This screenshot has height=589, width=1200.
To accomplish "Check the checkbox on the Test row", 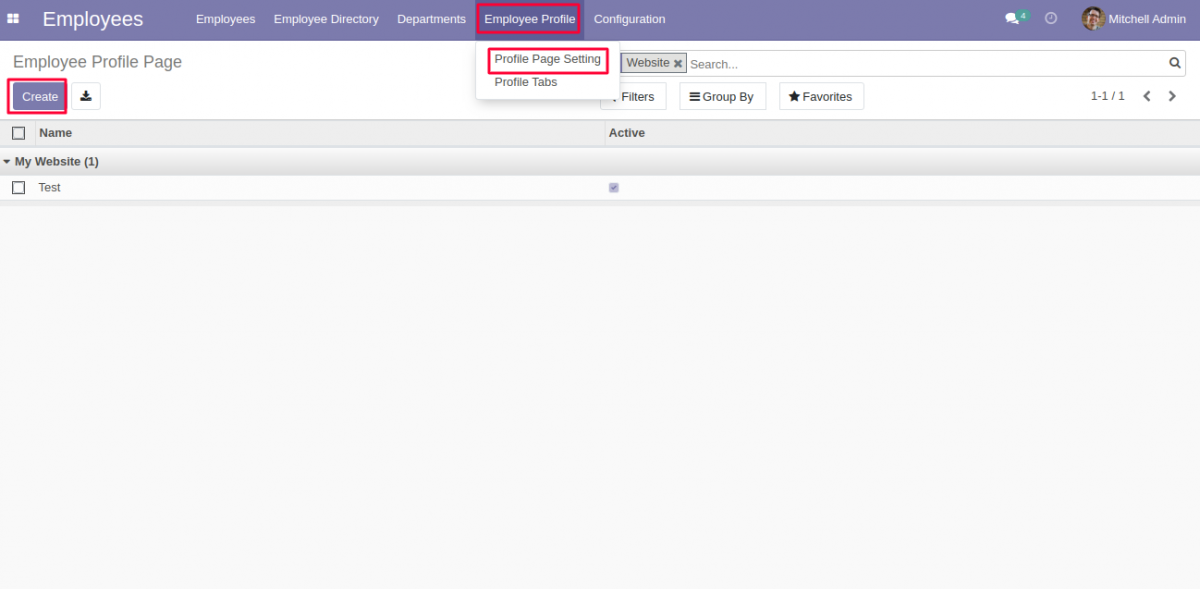I will click(x=17, y=187).
